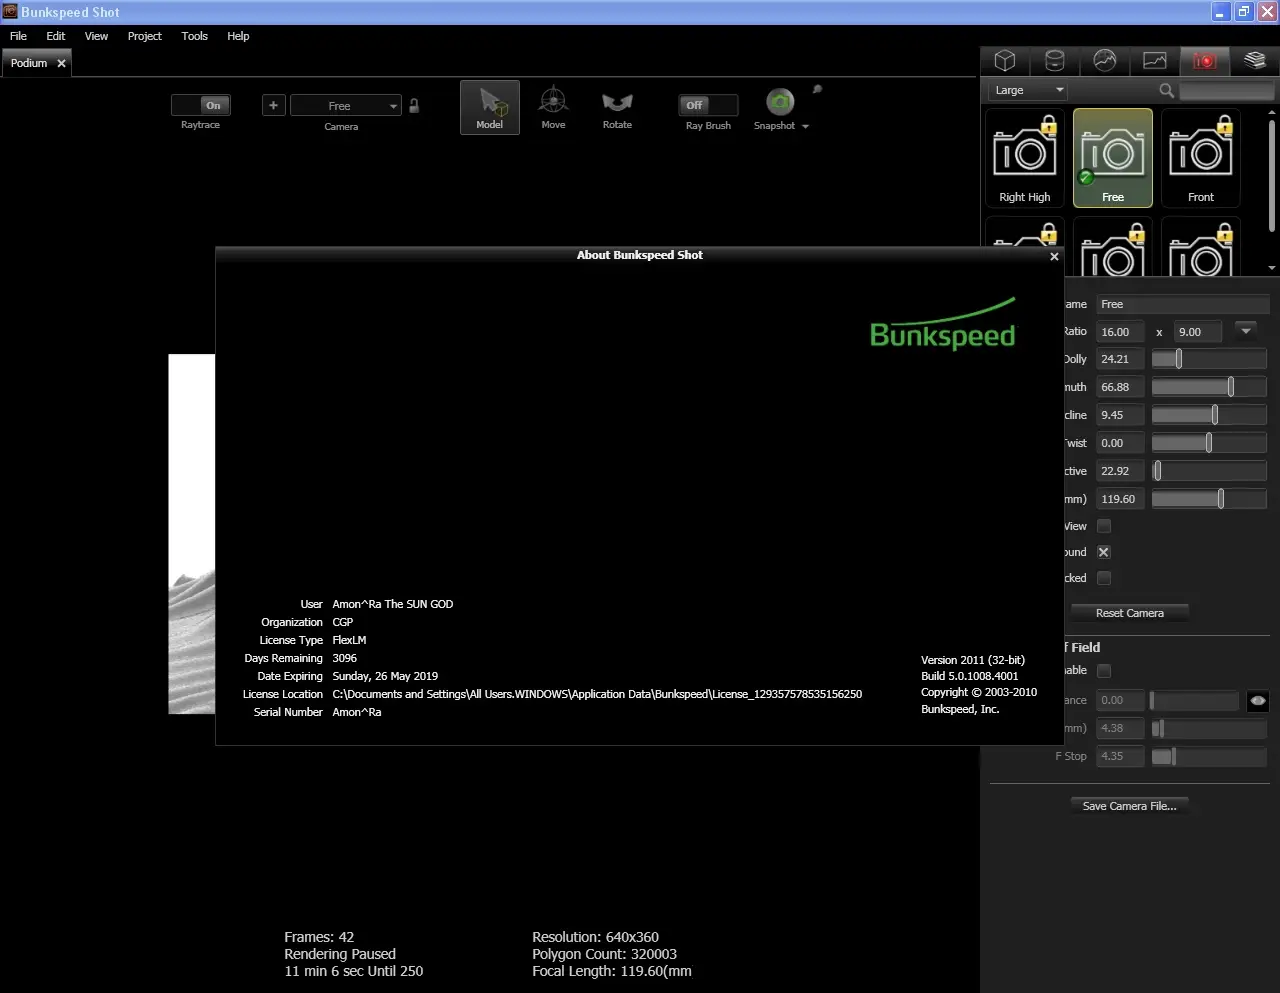Click the 'Polygon Count: 320003' status text
This screenshot has height=993, width=1280.
[604, 954]
